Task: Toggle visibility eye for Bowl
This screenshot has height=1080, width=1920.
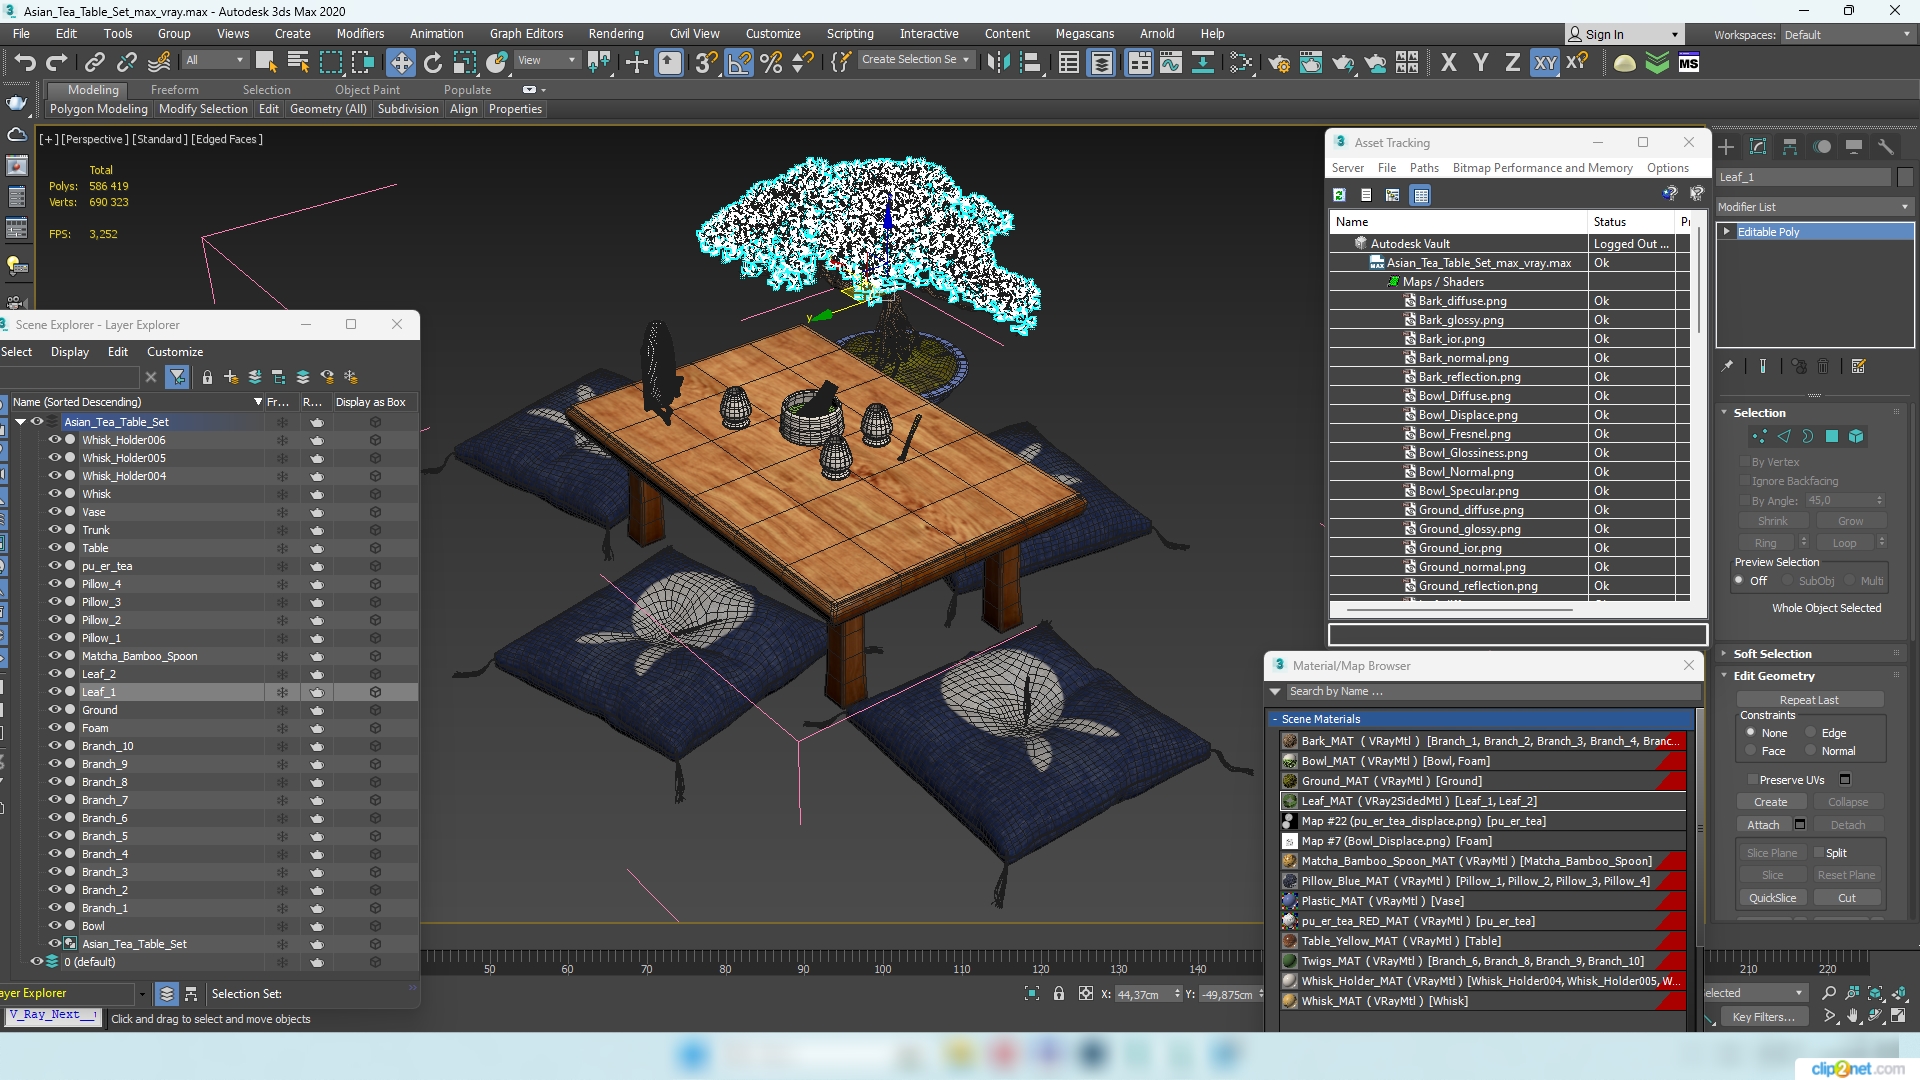Action: pyautogui.click(x=55, y=925)
